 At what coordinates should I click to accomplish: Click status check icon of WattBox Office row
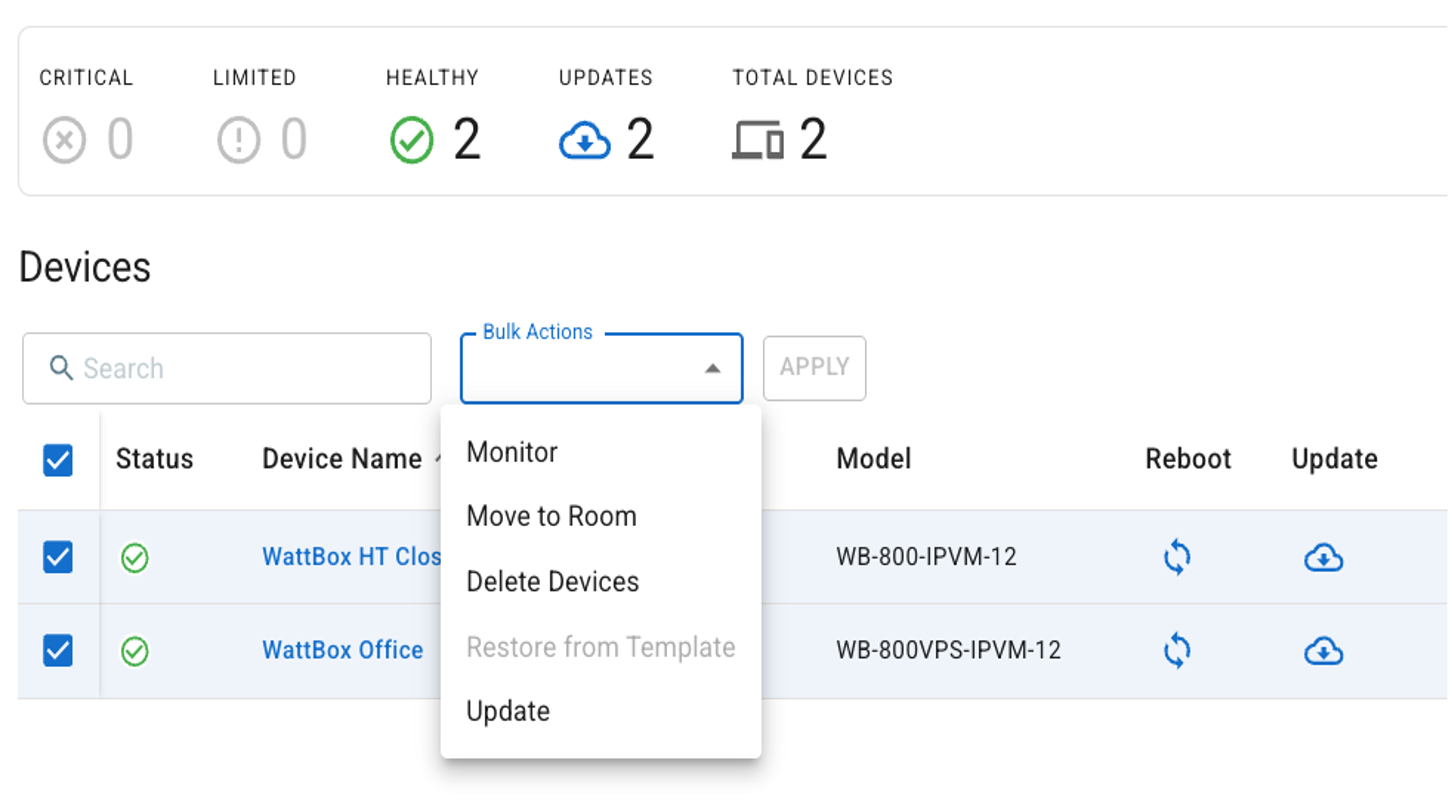click(135, 652)
